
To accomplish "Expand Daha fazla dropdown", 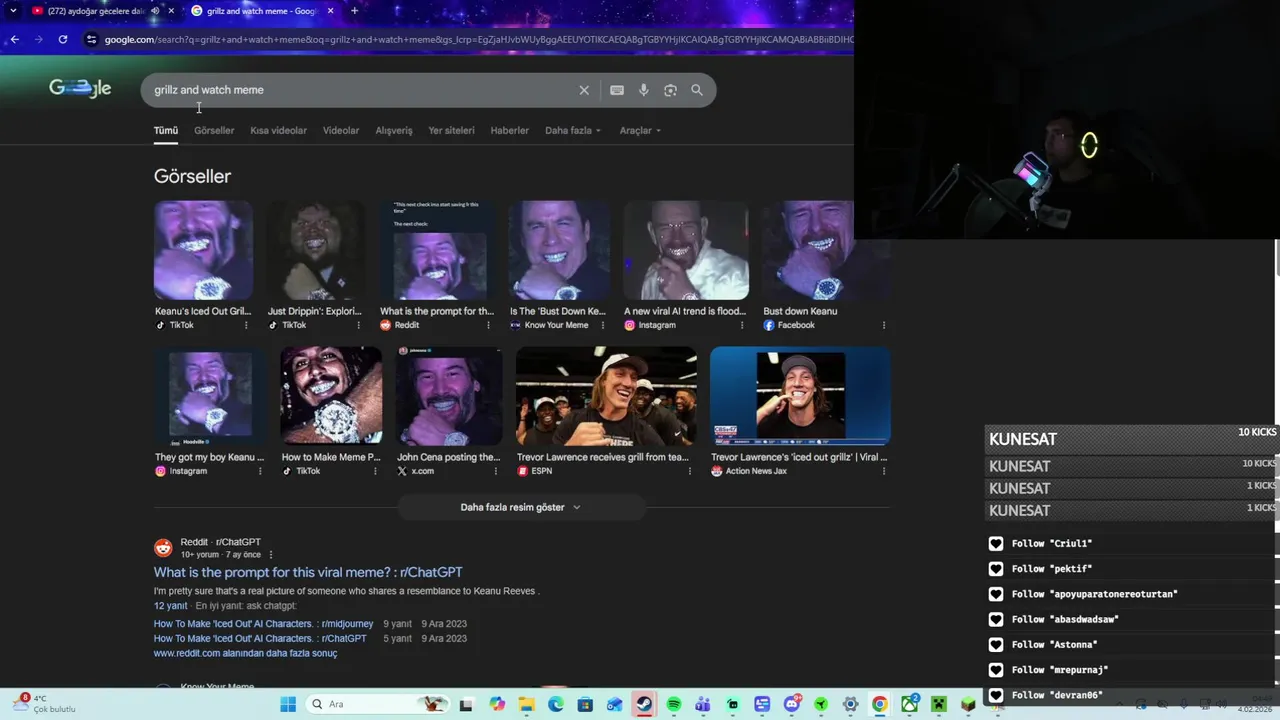I will (x=573, y=130).
